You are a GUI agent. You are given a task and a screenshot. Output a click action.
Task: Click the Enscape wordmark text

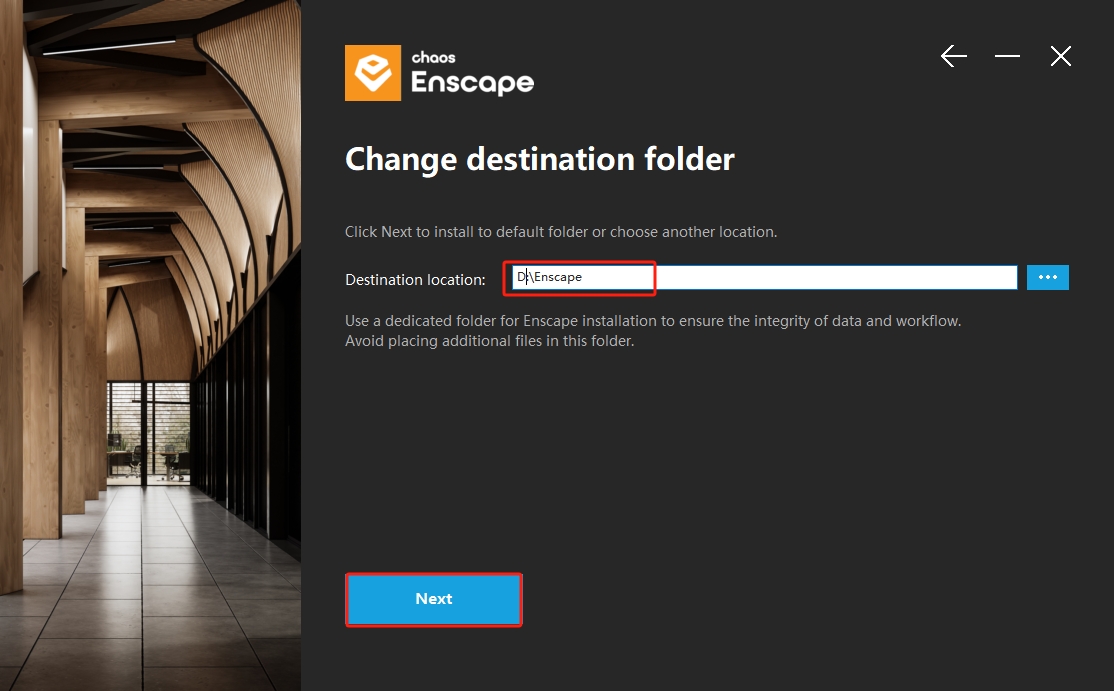(472, 83)
